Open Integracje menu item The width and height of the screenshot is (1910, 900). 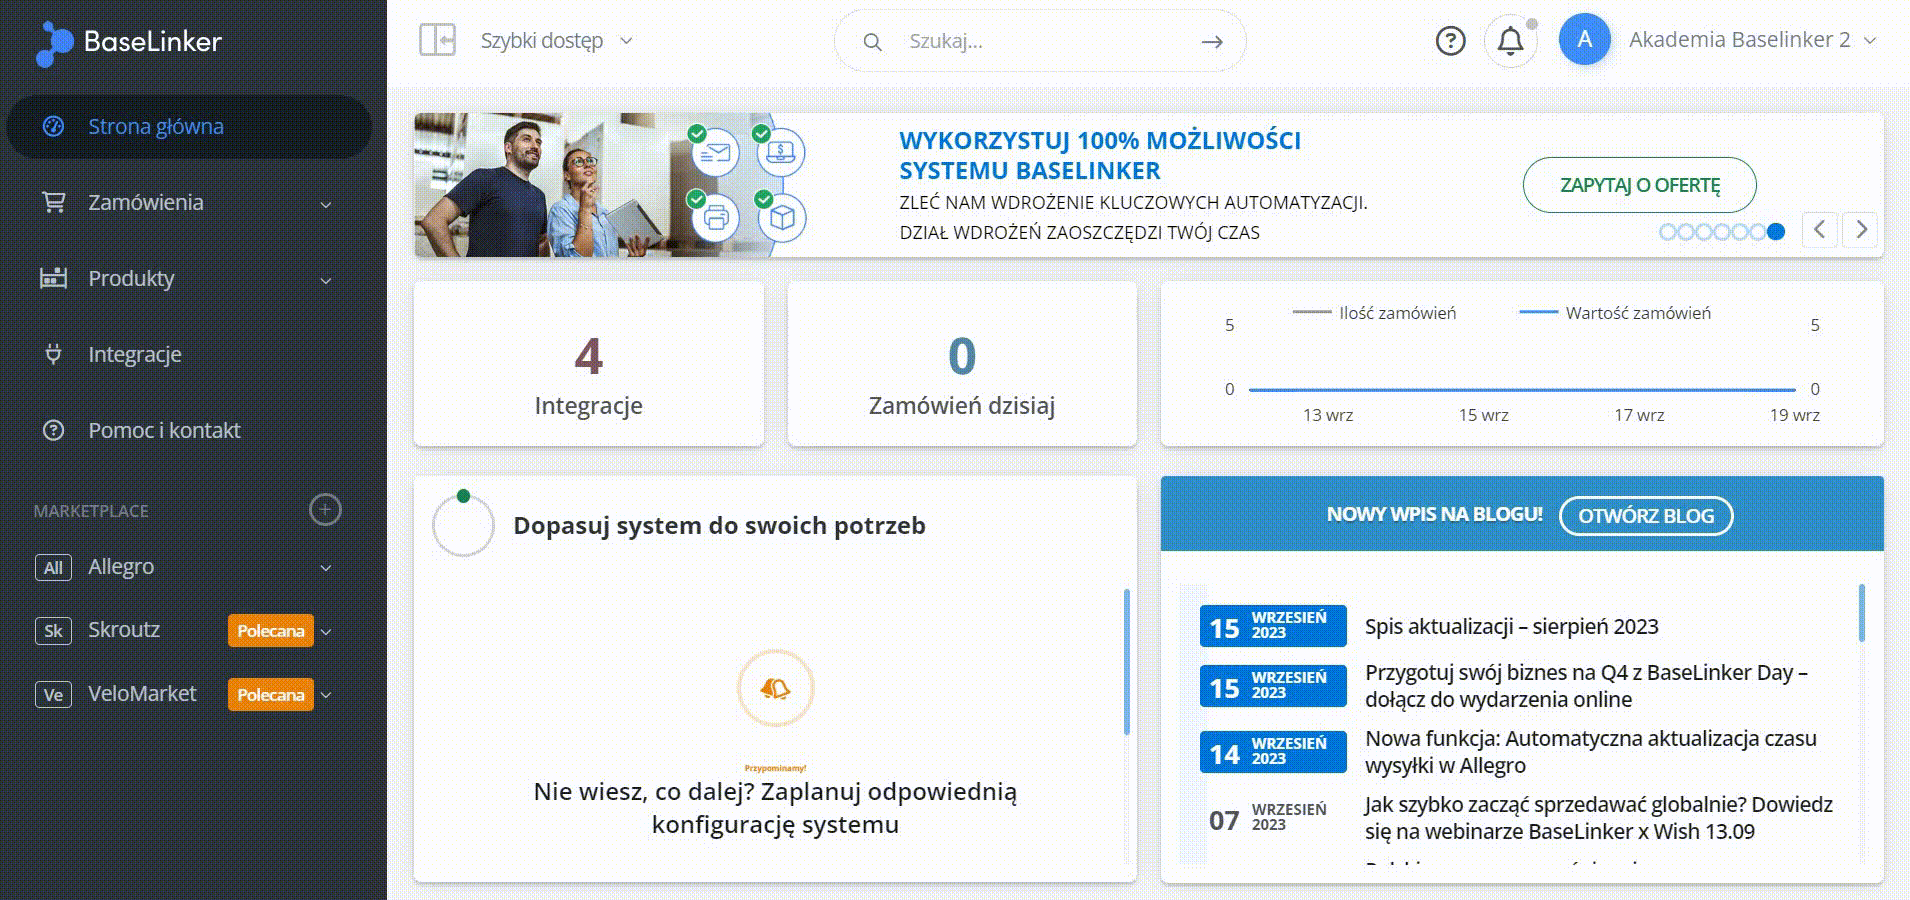(x=135, y=355)
